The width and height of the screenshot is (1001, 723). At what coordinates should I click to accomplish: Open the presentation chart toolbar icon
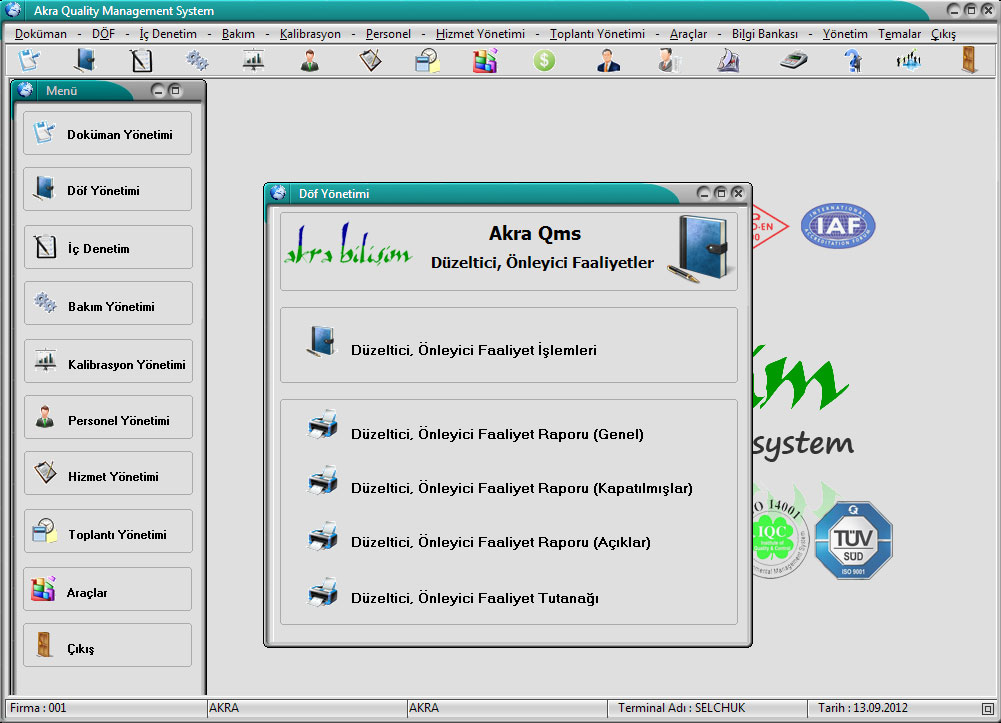tap(253, 61)
